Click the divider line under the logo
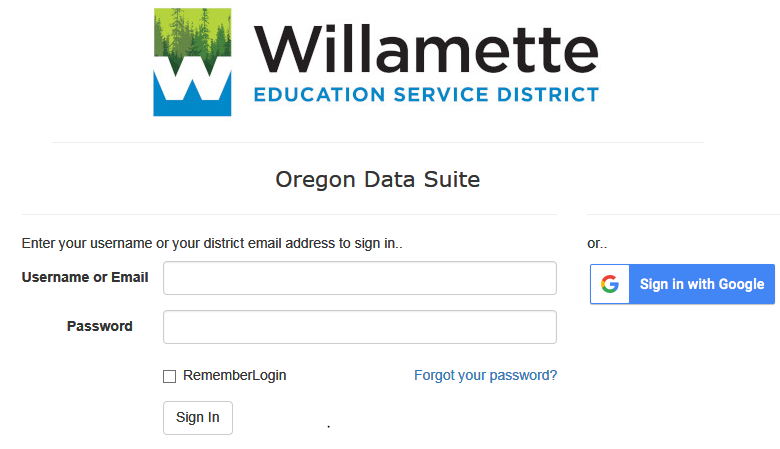Image resolution: width=780 pixels, height=449 pixels. (378, 142)
